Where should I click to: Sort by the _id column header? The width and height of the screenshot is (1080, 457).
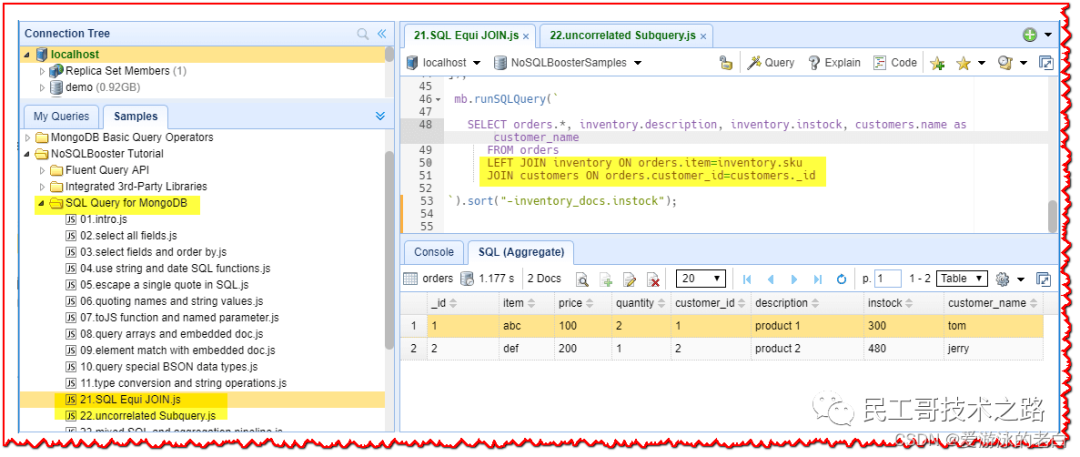[x=463, y=303]
